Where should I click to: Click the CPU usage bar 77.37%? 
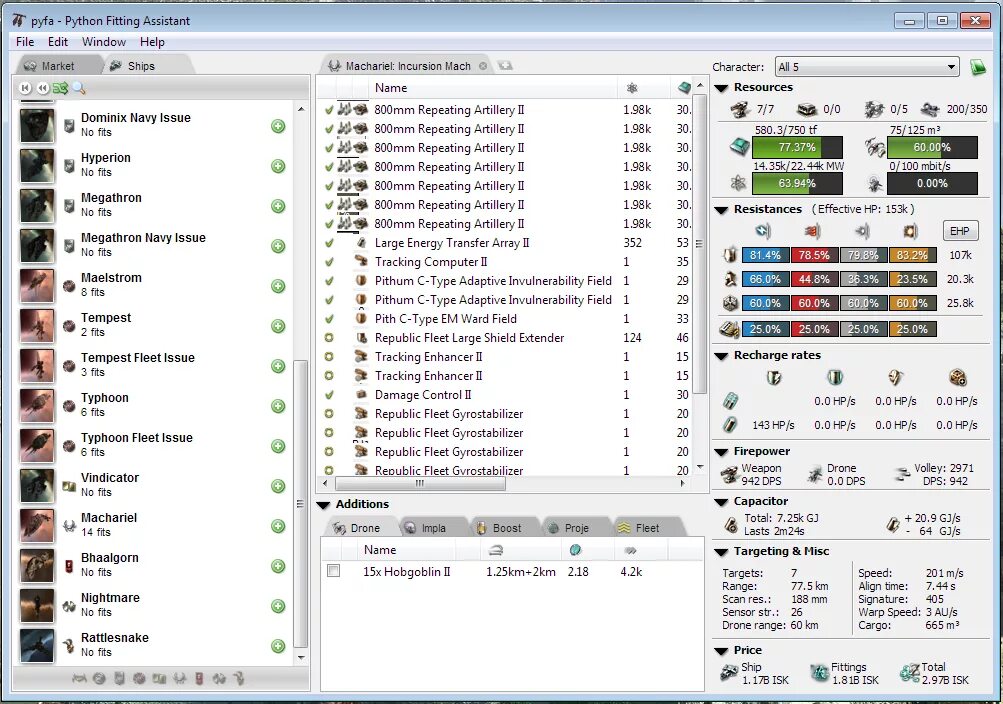(797, 147)
